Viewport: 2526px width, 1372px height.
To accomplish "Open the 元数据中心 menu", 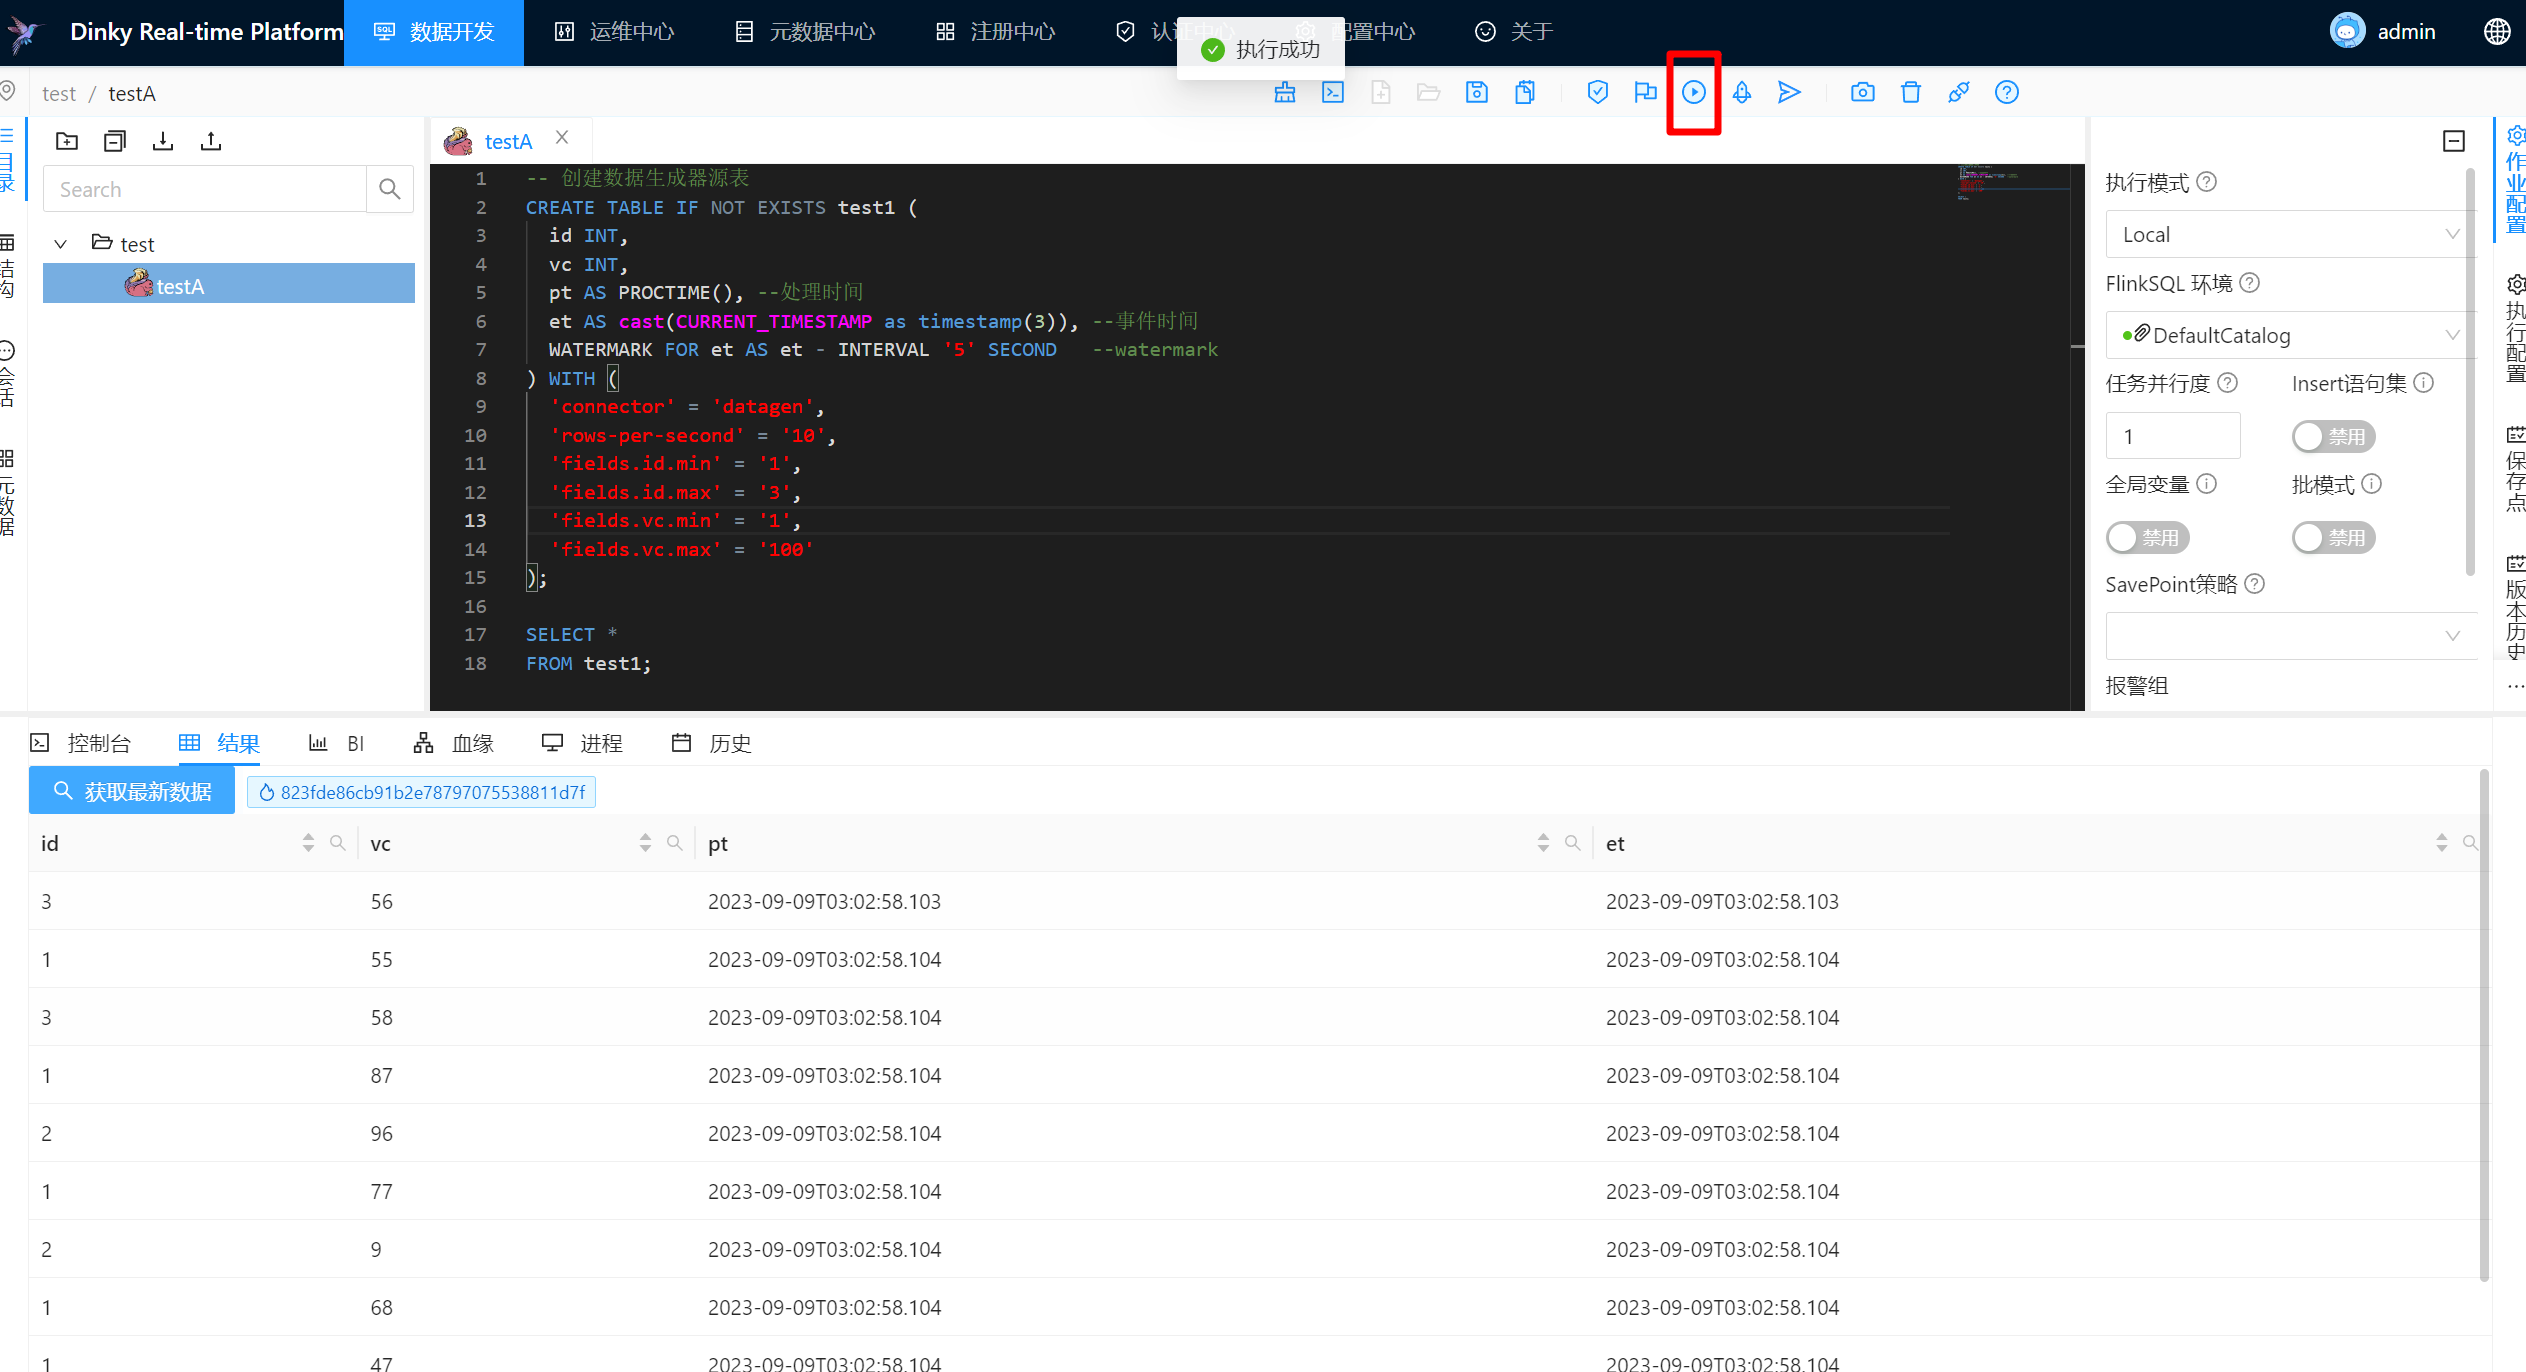I will tap(805, 32).
